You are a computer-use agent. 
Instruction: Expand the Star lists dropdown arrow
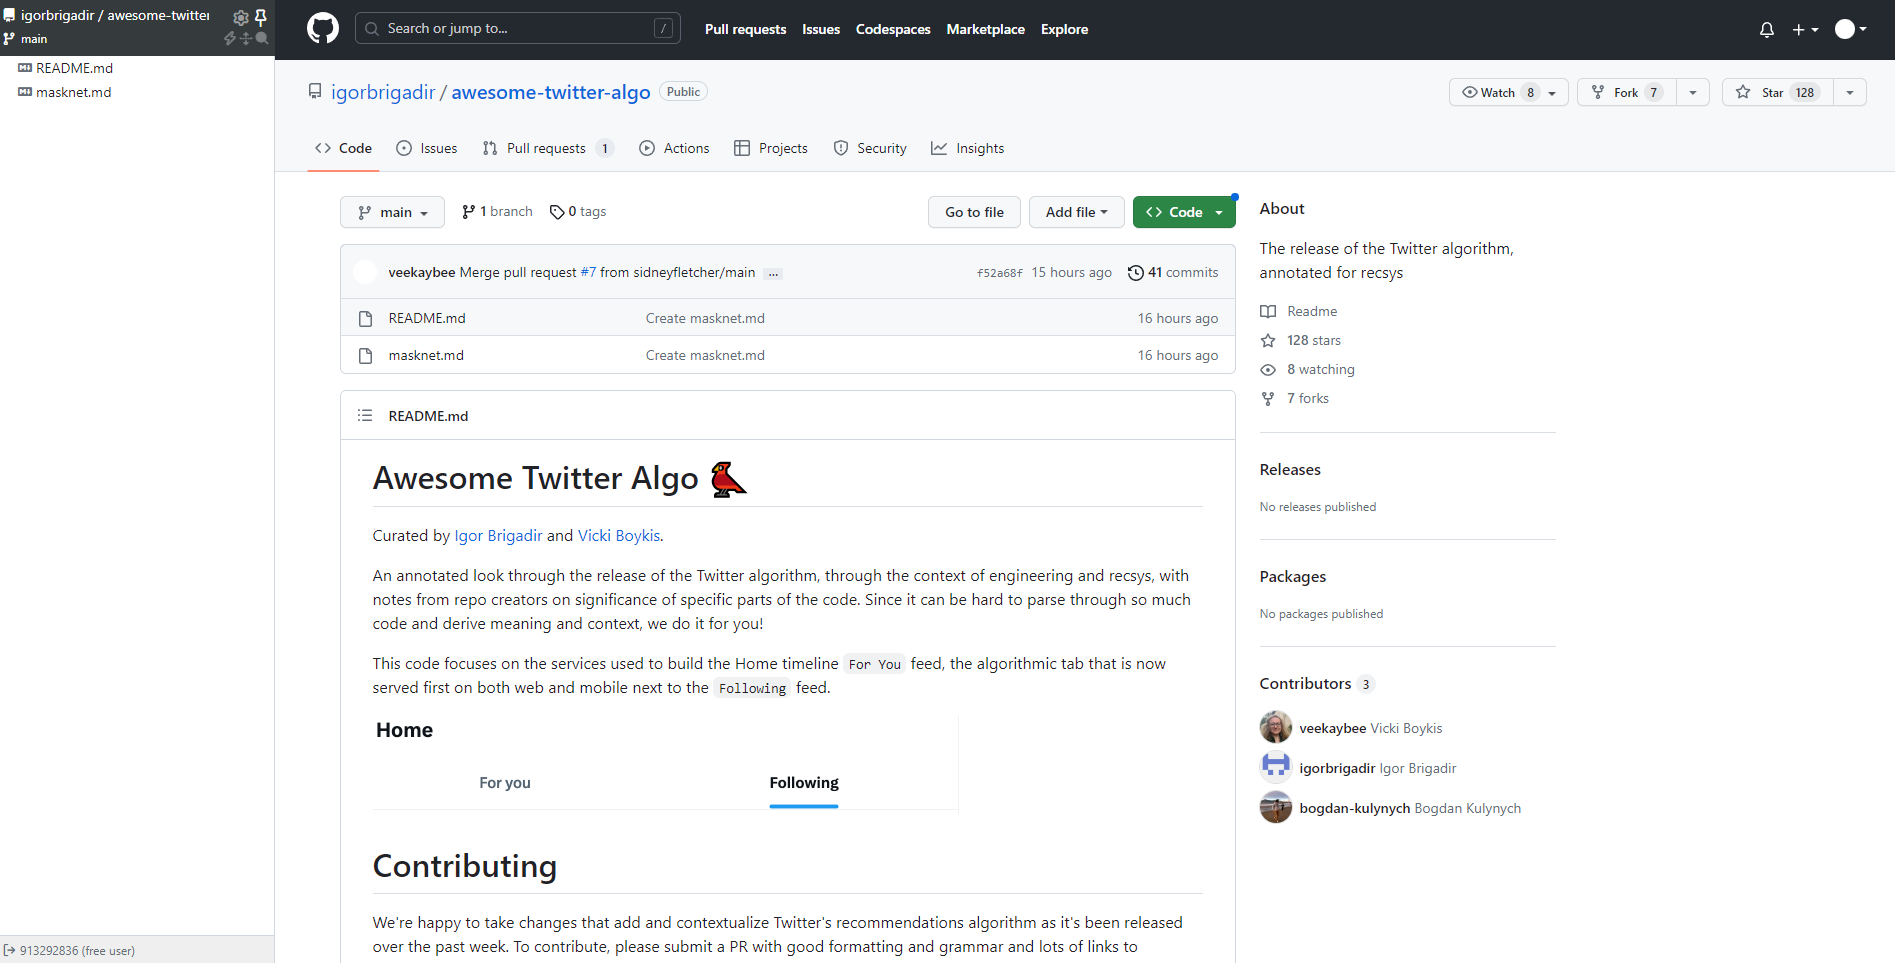(x=1850, y=92)
